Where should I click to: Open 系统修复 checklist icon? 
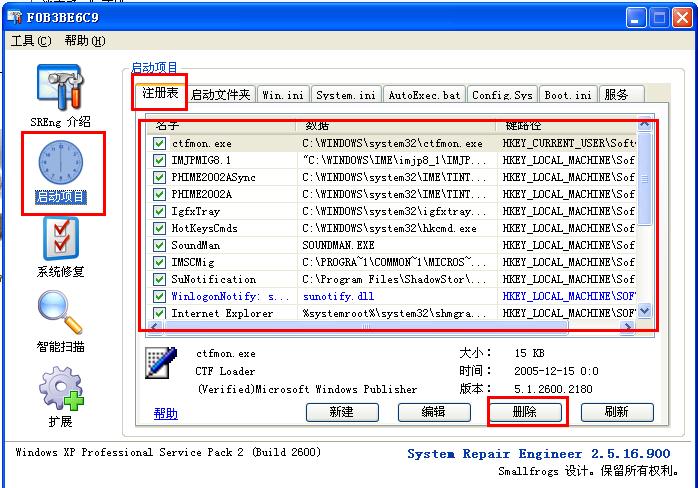[x=61, y=238]
